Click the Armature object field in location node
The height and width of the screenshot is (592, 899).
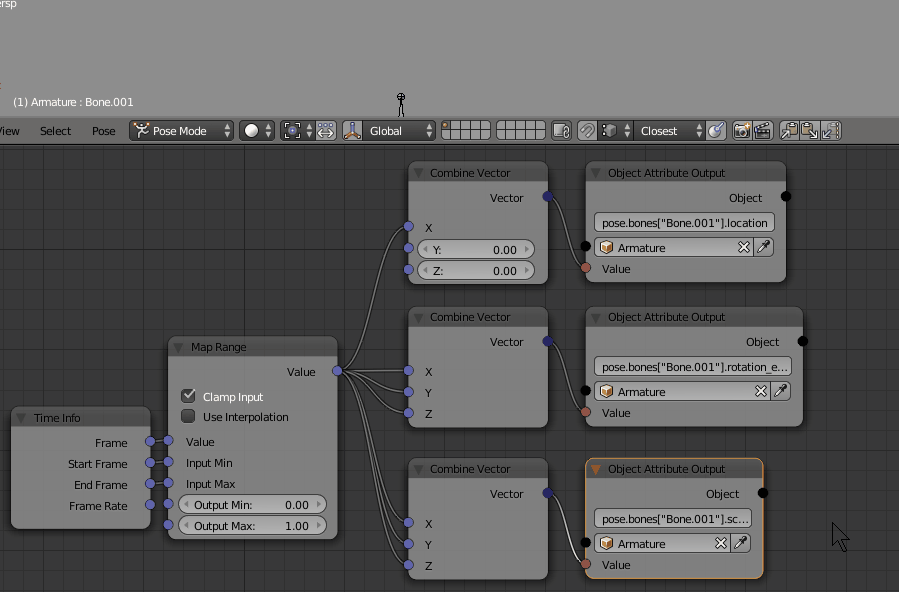[x=674, y=247]
